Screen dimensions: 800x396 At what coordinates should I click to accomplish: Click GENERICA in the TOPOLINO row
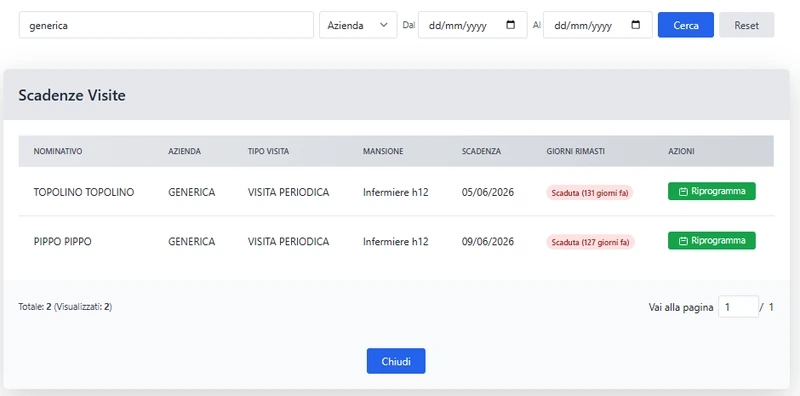coord(192,192)
